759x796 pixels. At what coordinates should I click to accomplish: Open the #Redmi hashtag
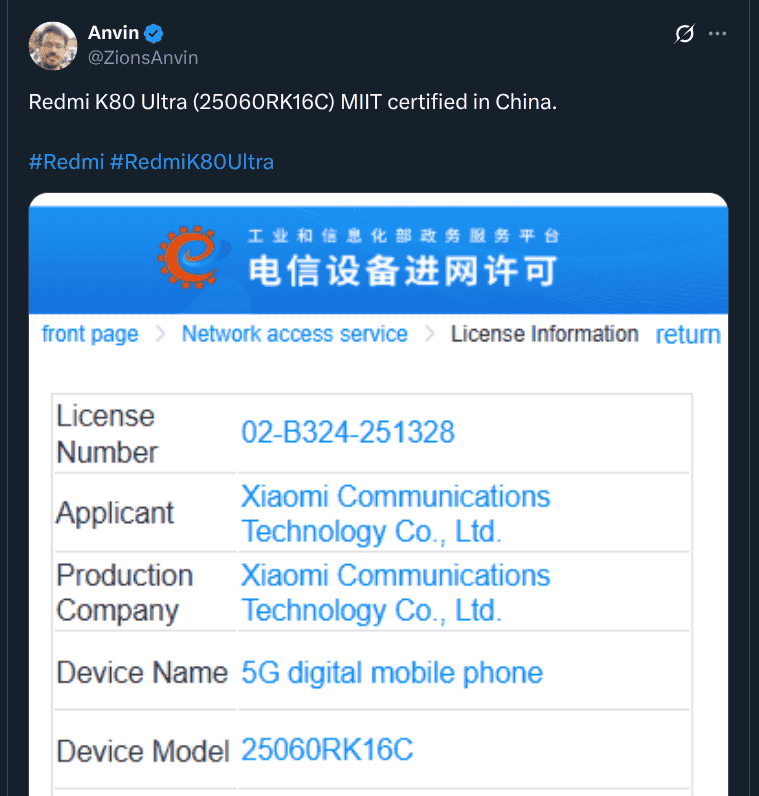(66, 162)
